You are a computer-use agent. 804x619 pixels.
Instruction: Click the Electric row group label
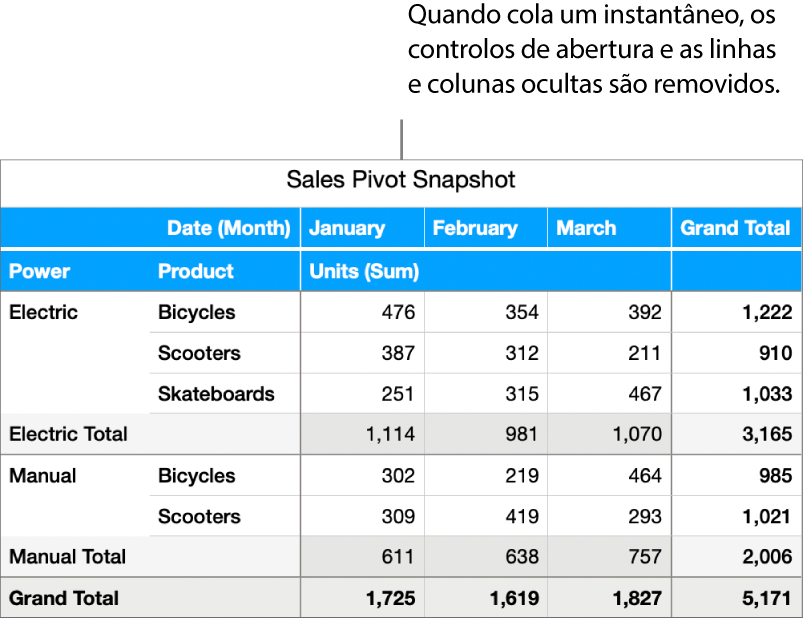point(43,312)
